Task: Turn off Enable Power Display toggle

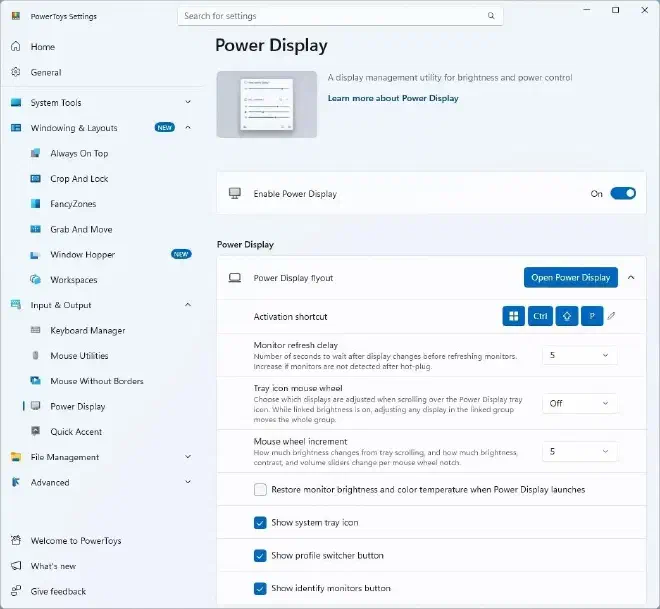Action: click(x=623, y=193)
